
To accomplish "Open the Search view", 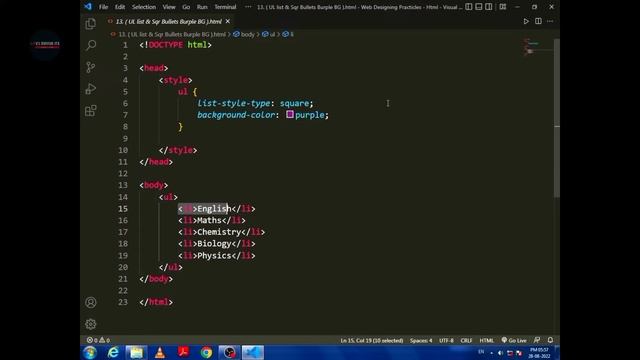I will tap(91, 45).
